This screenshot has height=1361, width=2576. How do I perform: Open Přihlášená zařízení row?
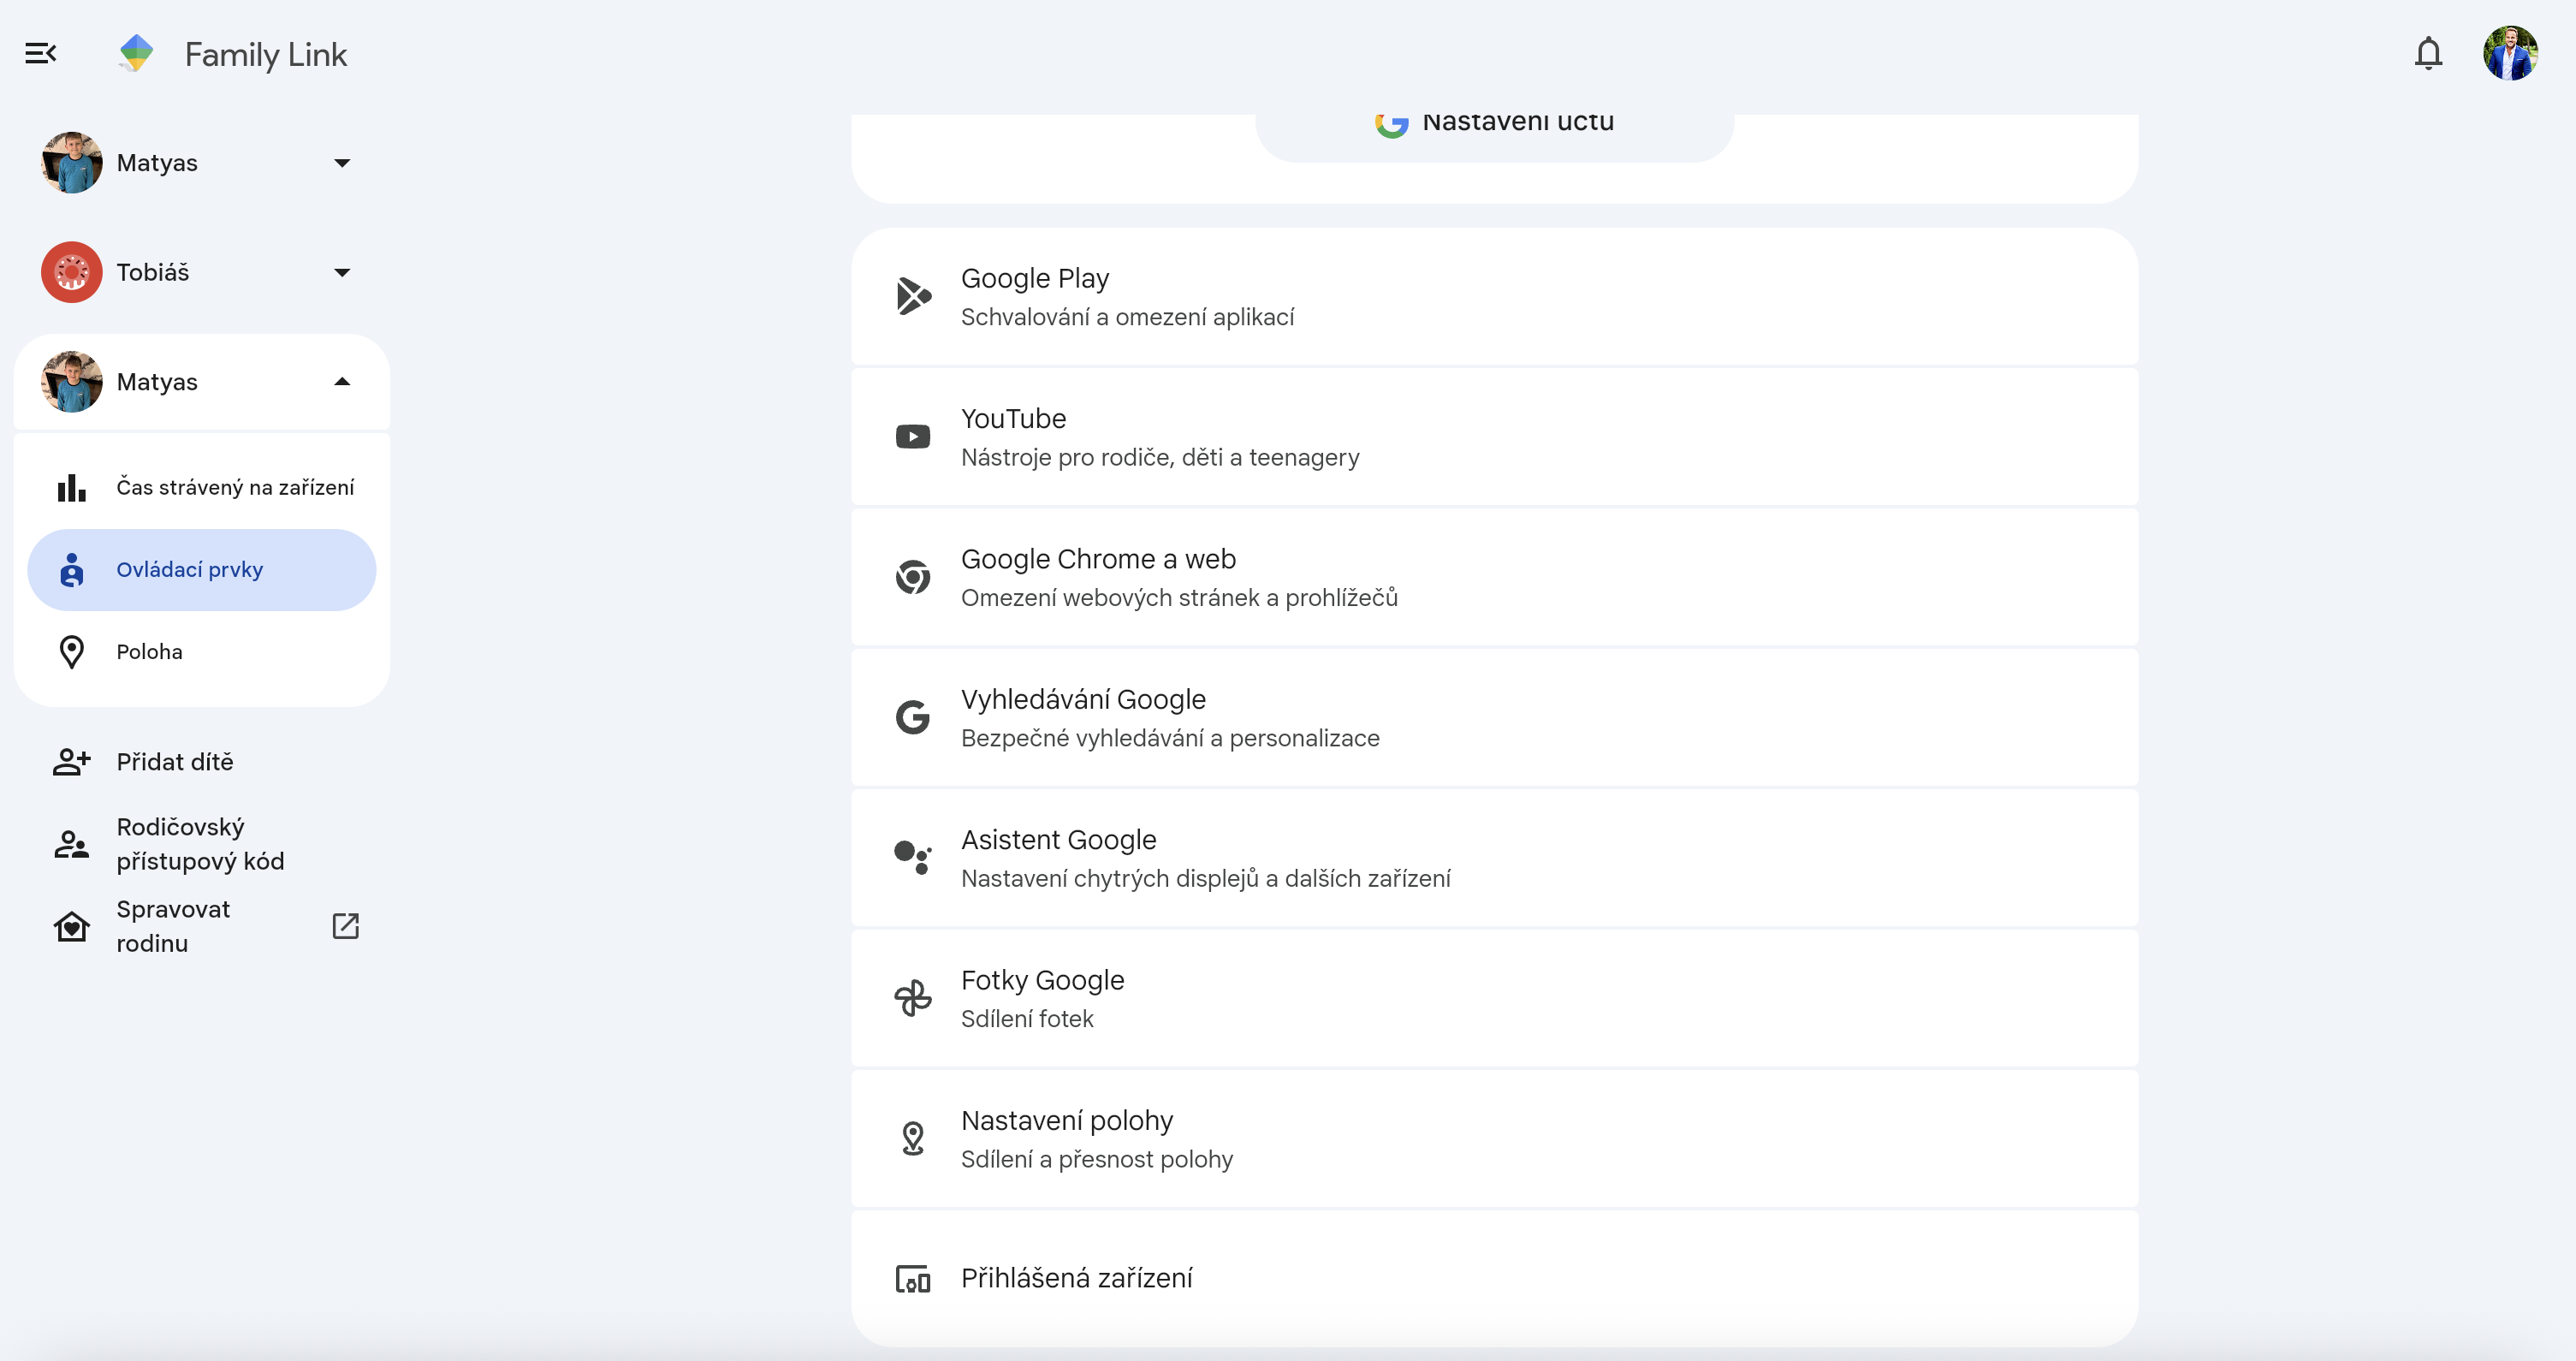click(x=1076, y=1278)
